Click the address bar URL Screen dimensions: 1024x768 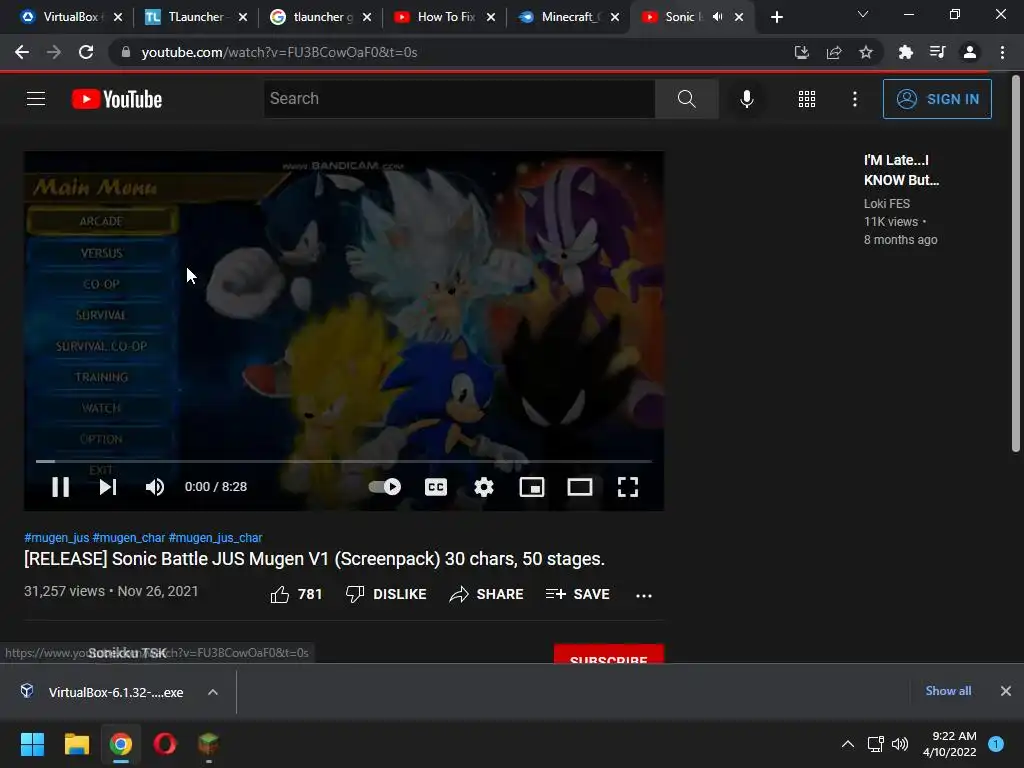click(x=279, y=52)
